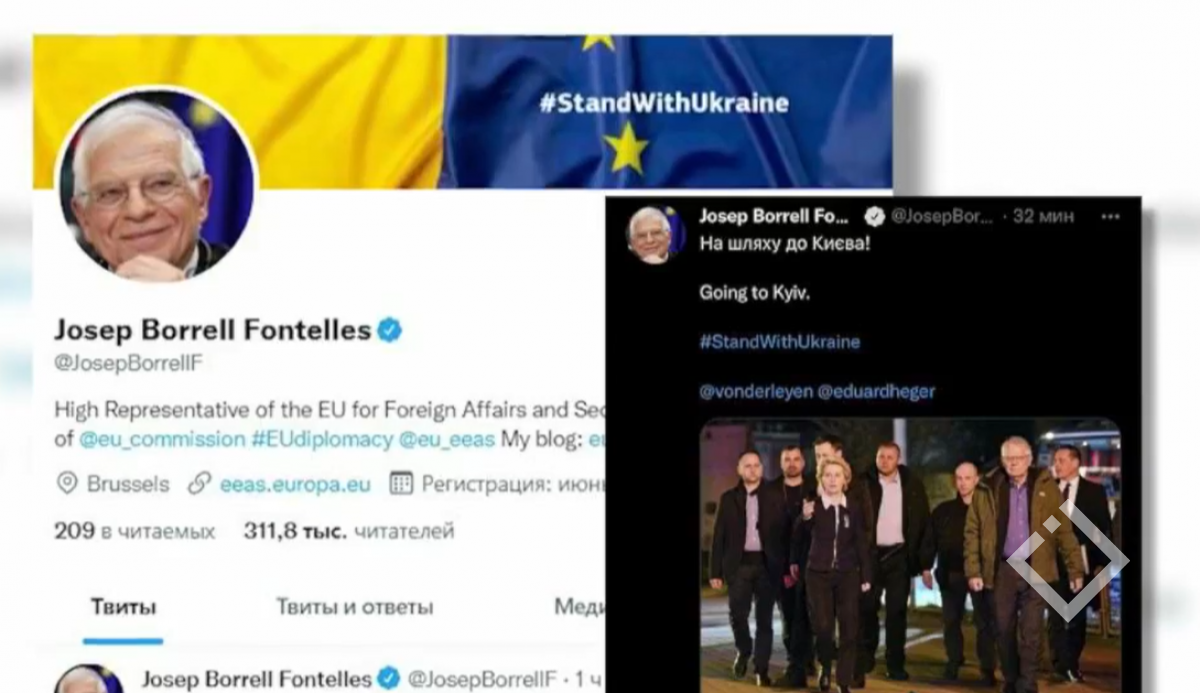Click the link chain icon before eeas.europa.eu
The width and height of the screenshot is (1200, 693).
coord(199,484)
